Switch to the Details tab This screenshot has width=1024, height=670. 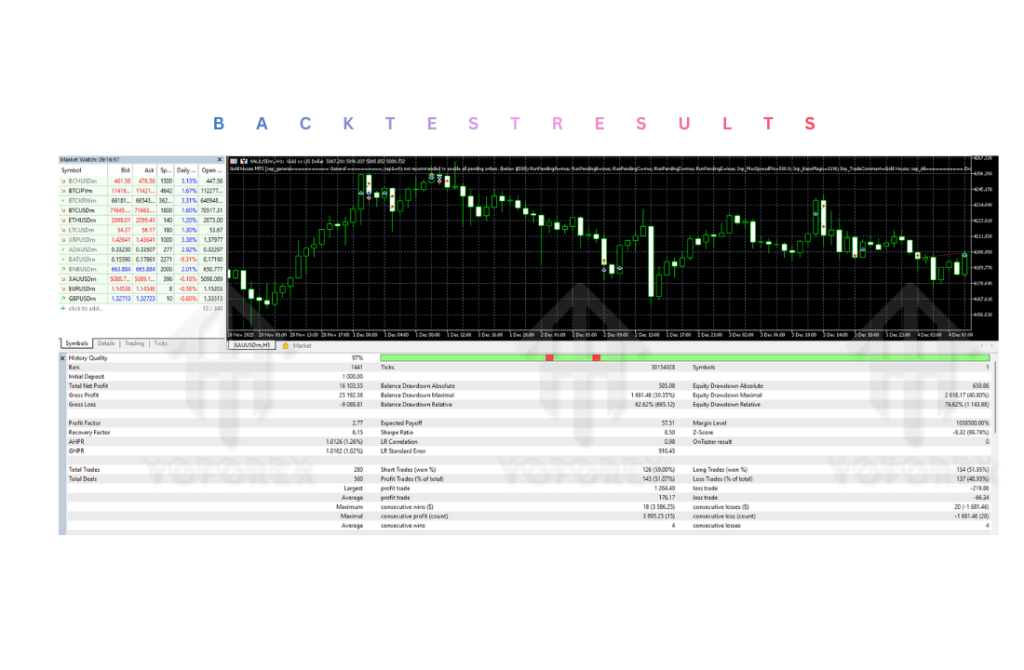point(106,344)
